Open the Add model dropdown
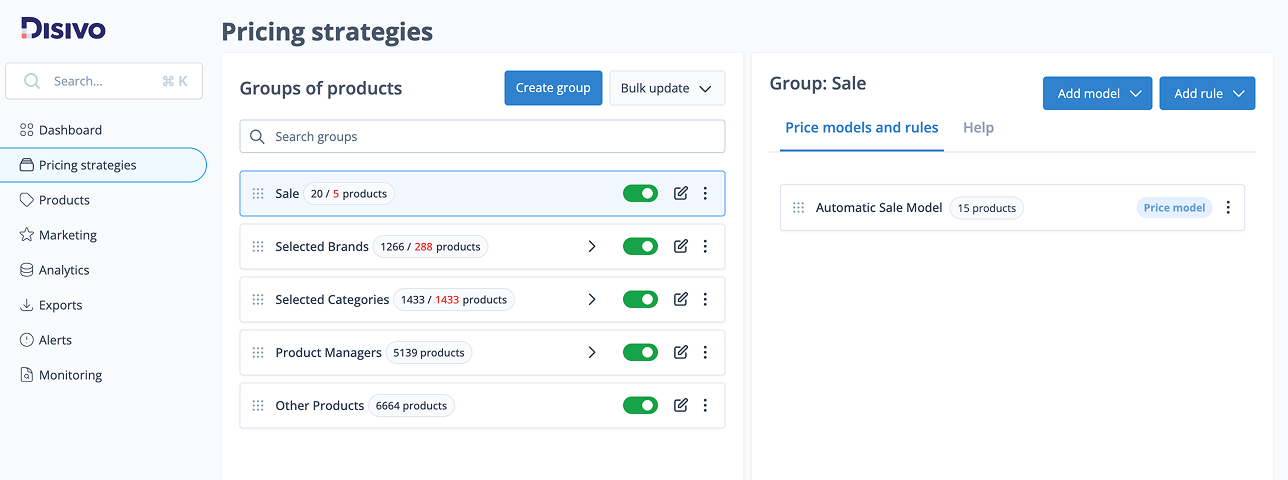This screenshot has height=480, width=1288. 1097,94
